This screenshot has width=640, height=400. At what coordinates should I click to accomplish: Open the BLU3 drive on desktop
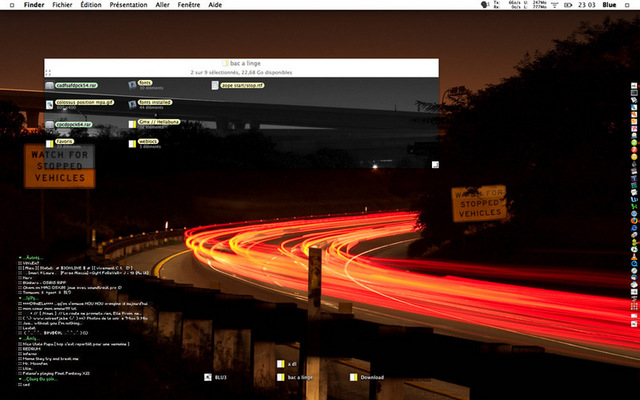point(208,377)
